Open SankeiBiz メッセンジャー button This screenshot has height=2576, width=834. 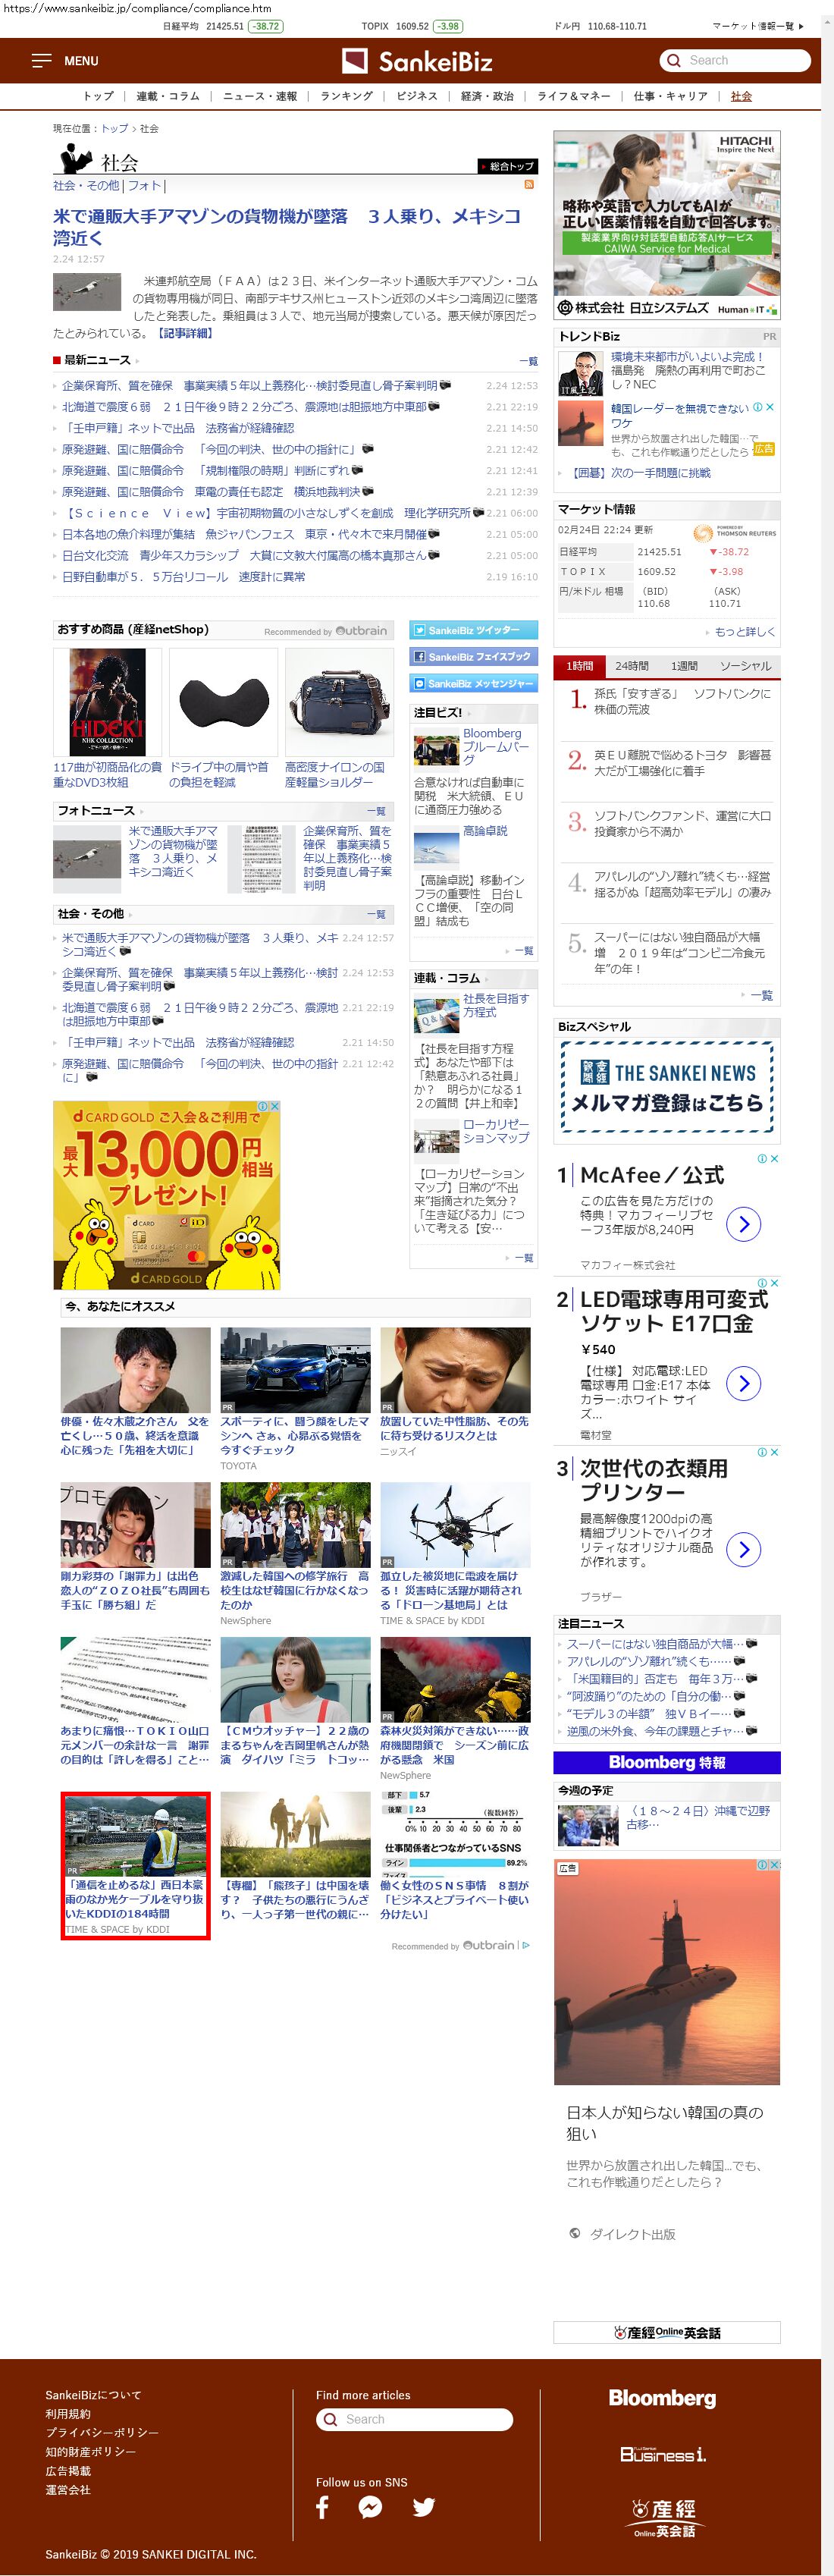pyautogui.click(x=473, y=683)
